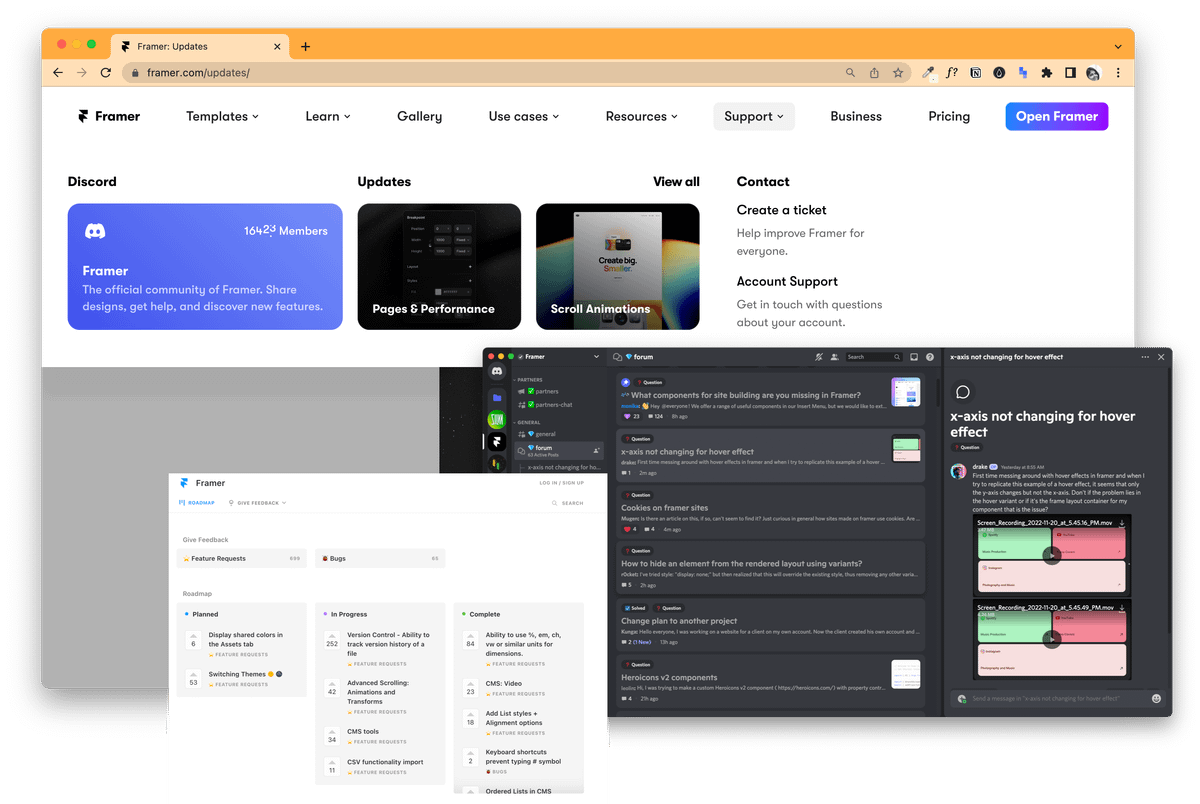
Task: Open the thread's three-dot more options
Action: (x=1145, y=357)
